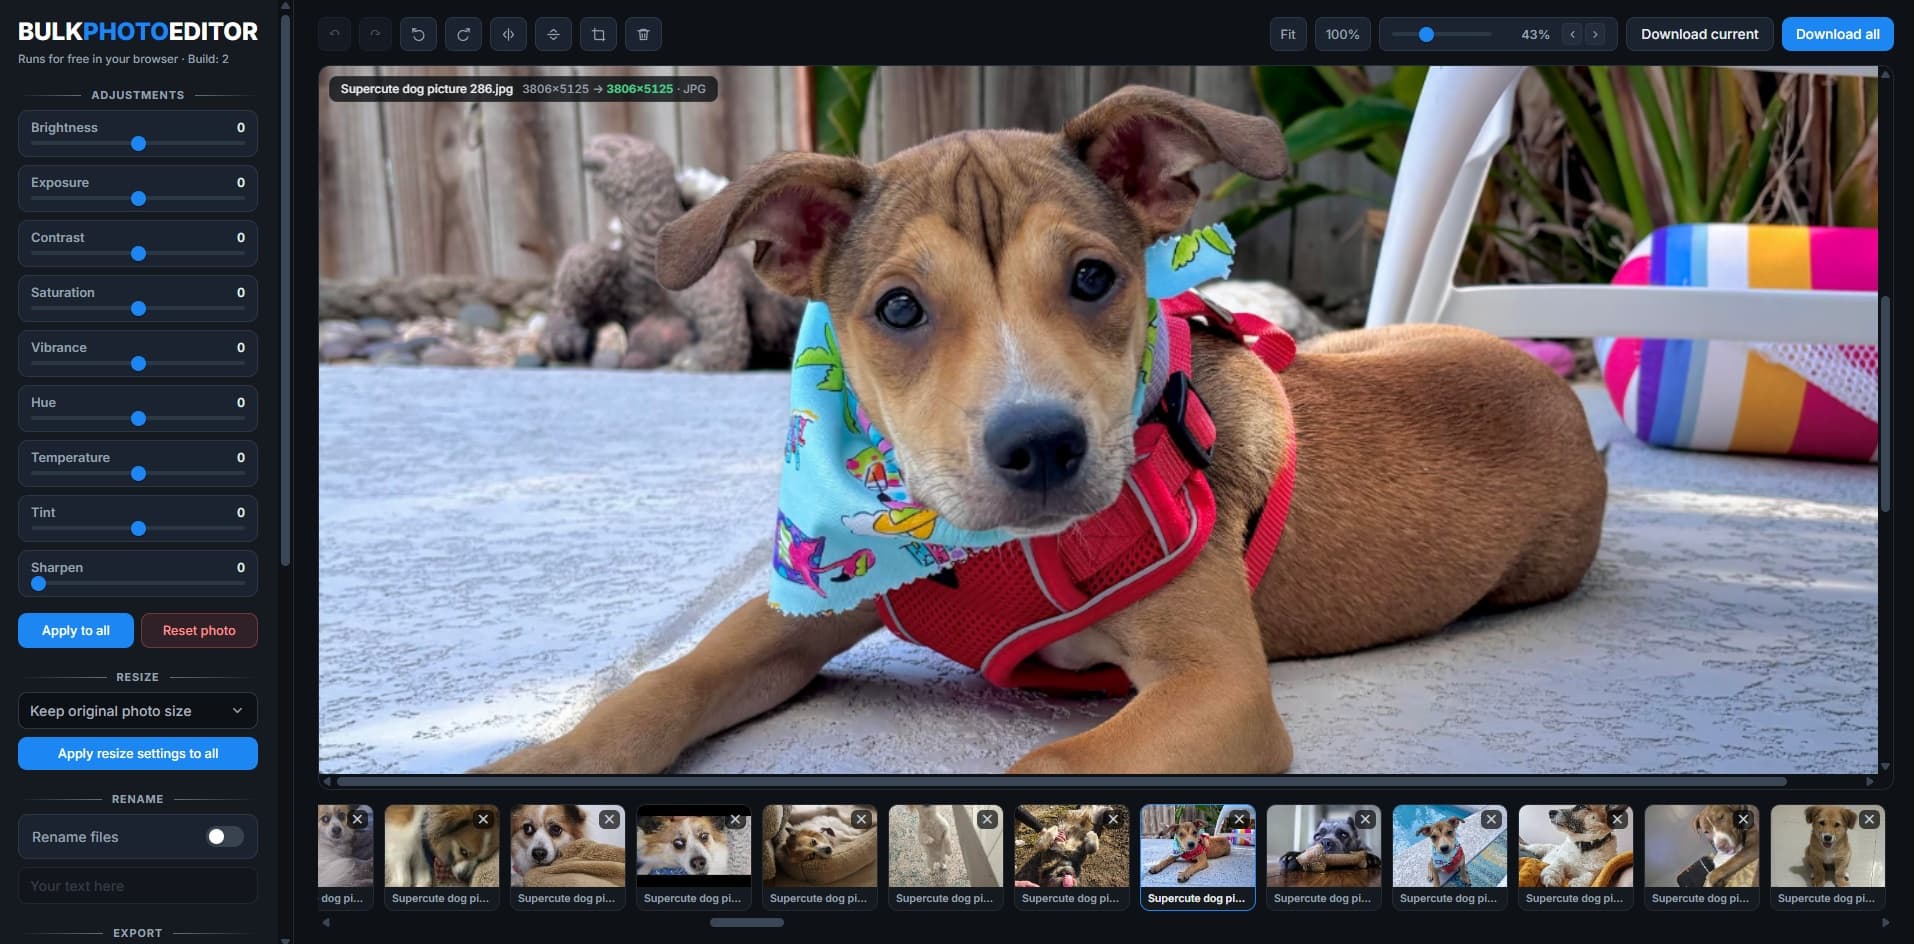Remove the tan sitting puppy thumbnail
Viewport: 1914px width, 944px height.
(1869, 819)
